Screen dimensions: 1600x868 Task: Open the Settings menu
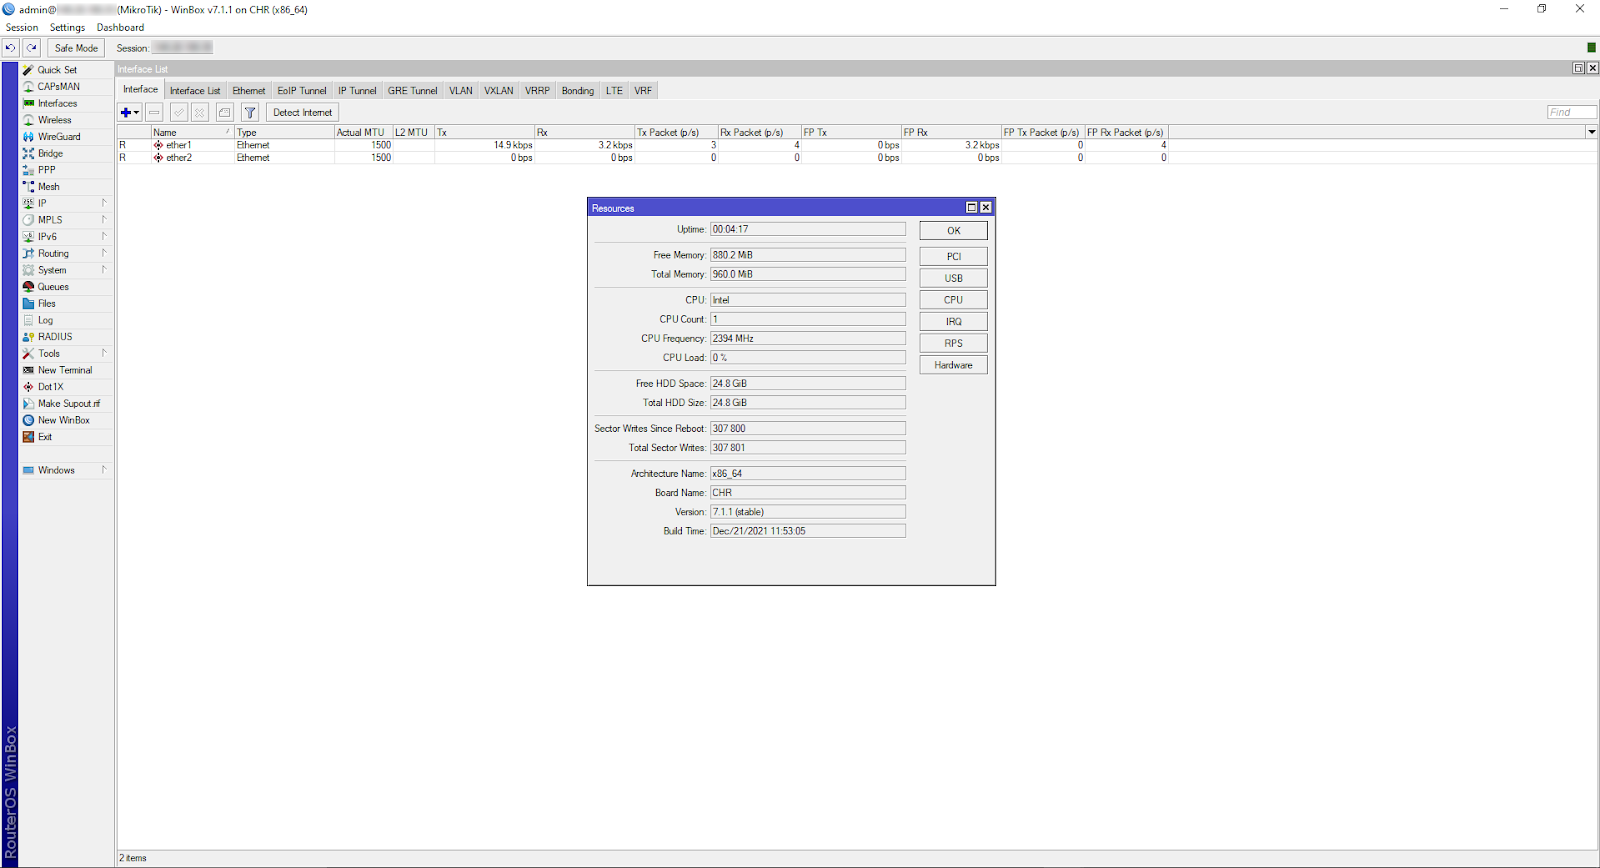coord(67,28)
